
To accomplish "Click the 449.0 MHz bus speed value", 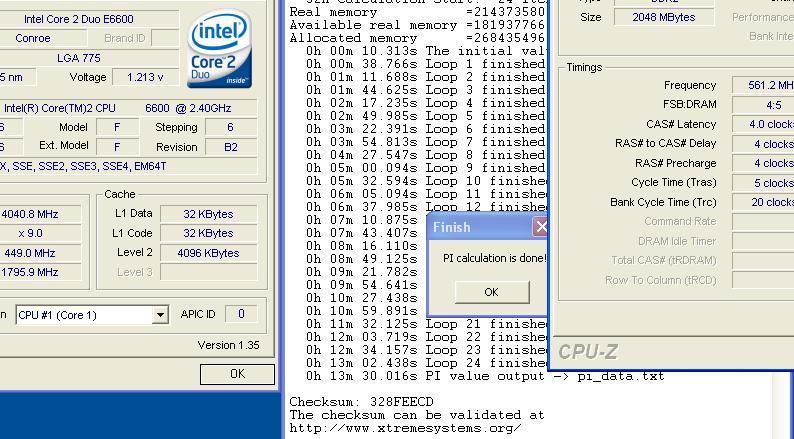I will [x=40, y=253].
